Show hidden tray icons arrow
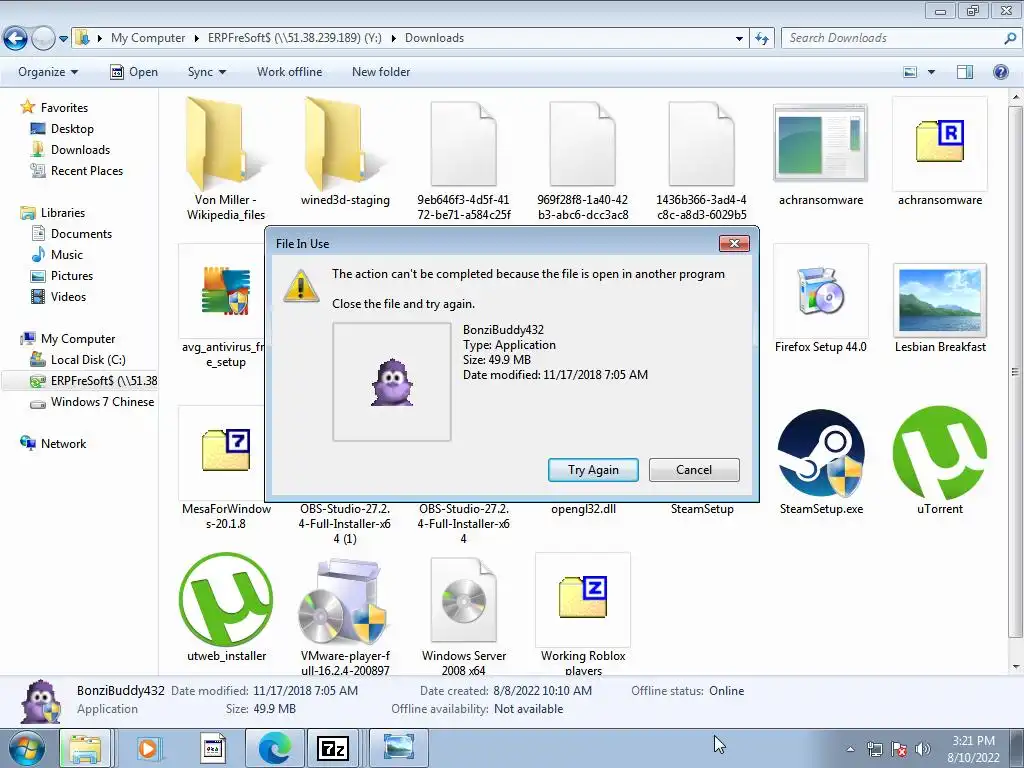Screen dimensions: 1024x768 [x=850, y=749]
